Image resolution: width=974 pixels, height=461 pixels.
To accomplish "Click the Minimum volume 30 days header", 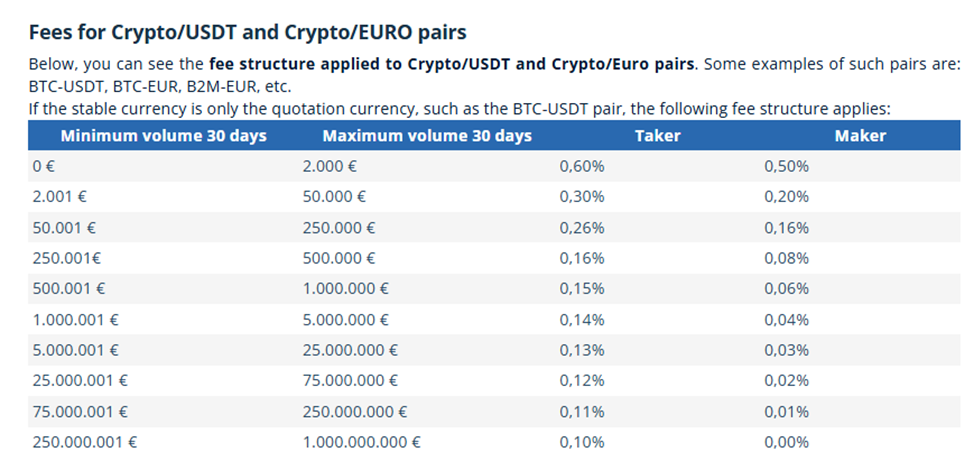I will 163,136.
